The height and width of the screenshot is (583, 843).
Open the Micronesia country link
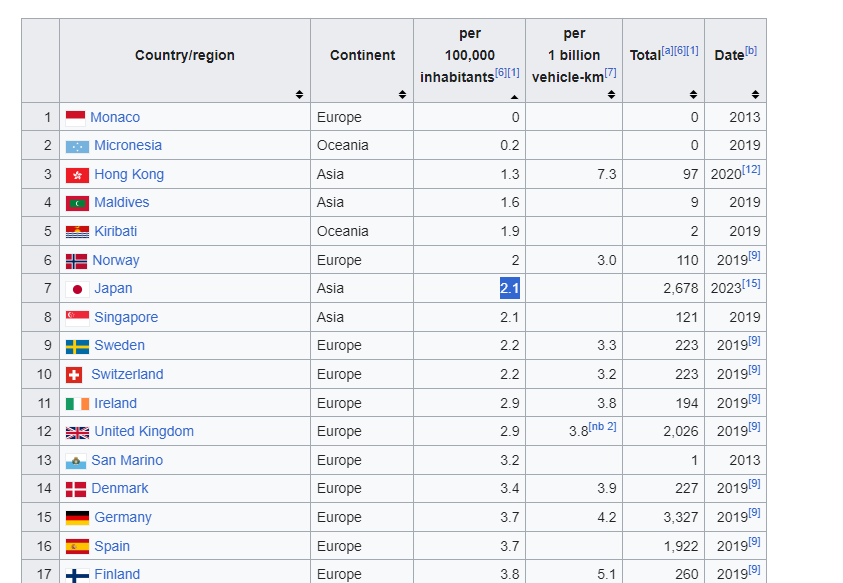point(128,145)
